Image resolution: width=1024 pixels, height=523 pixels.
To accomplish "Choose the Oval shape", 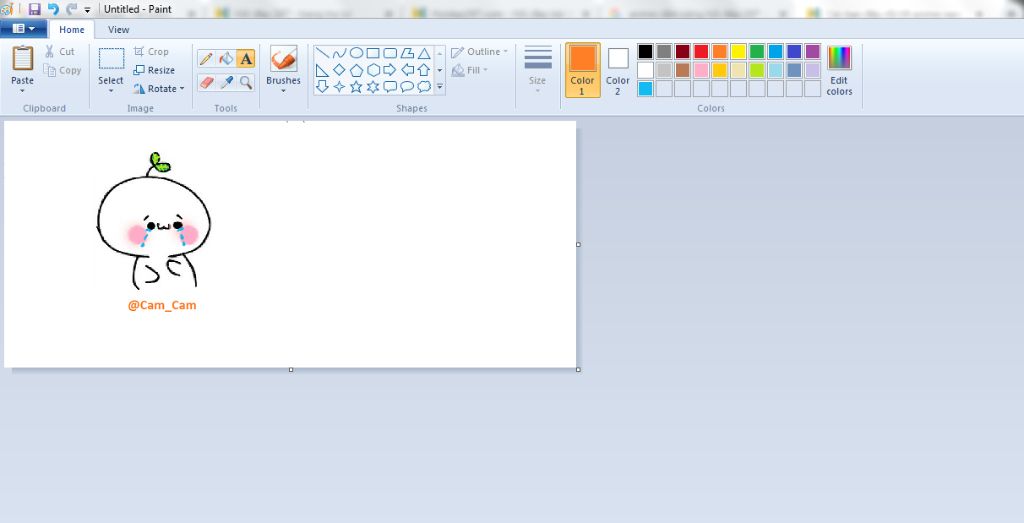I will click(x=356, y=53).
